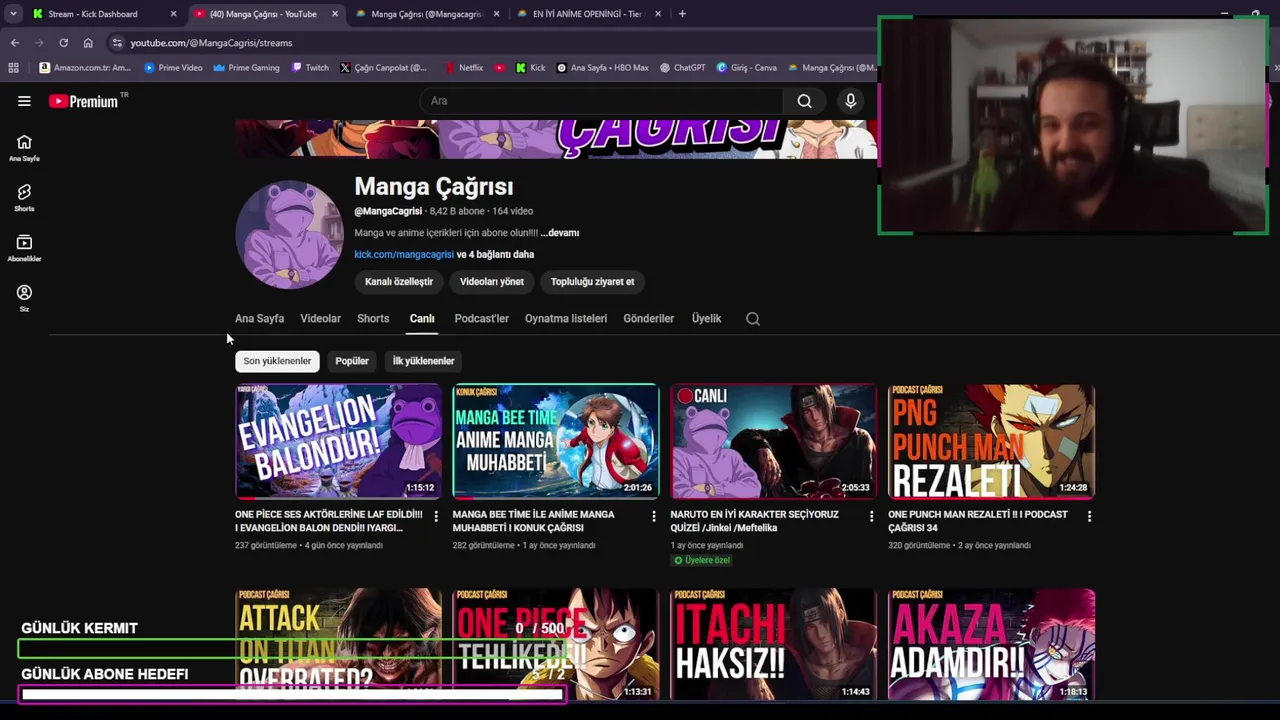1280x720 pixels.
Task: Switch to the Videolar channel tab
Action: 320,319
